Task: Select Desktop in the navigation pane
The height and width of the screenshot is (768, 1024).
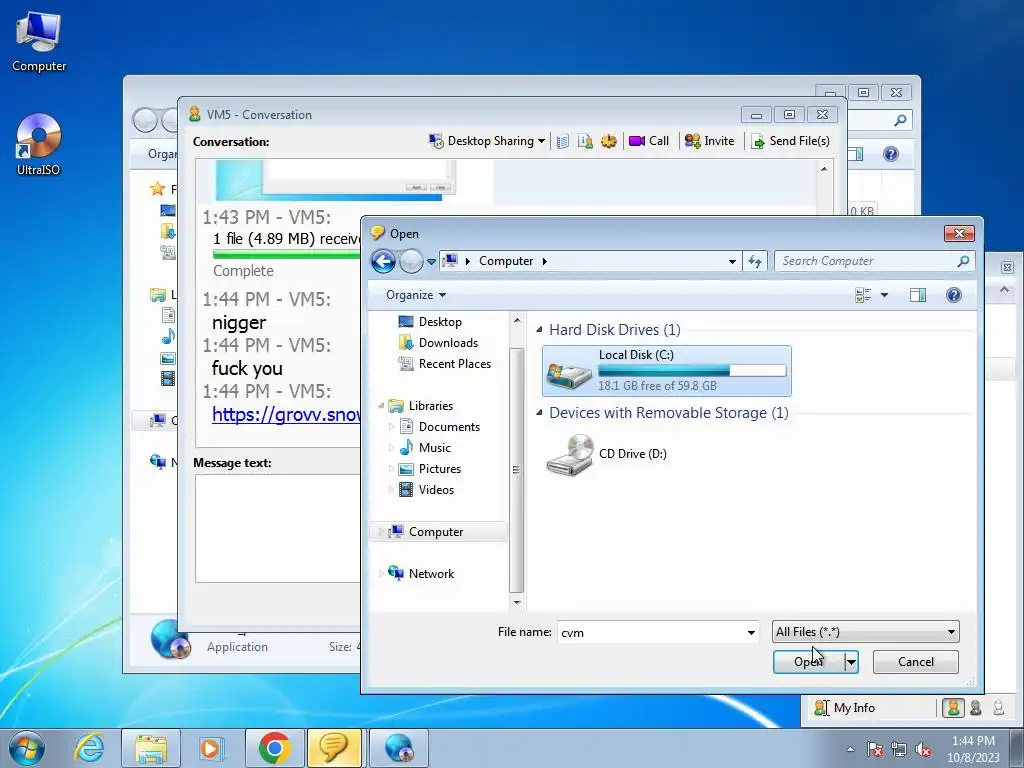Action: 430,322
